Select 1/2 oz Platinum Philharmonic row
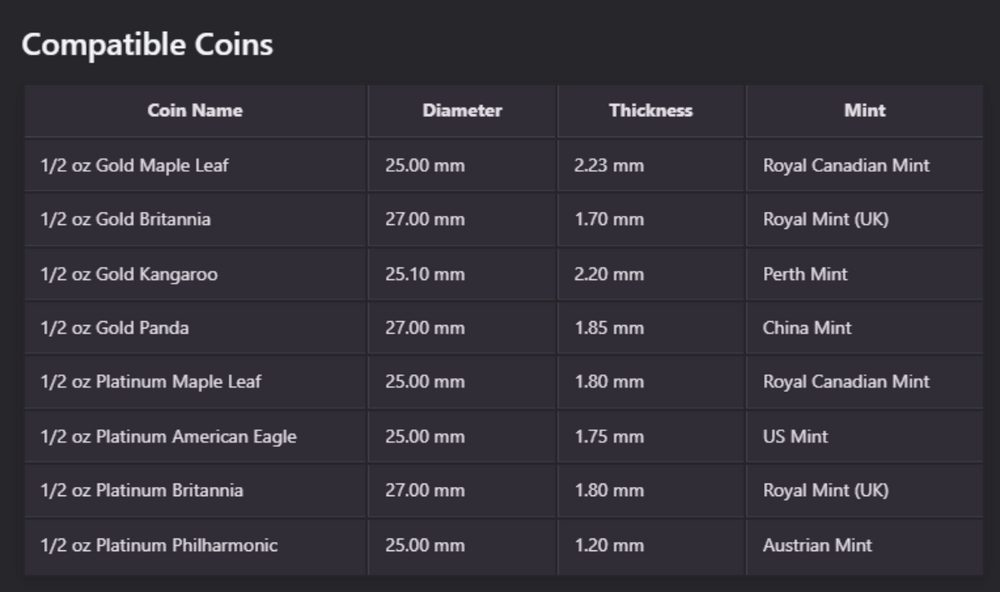This screenshot has width=1000, height=592. tap(159, 546)
